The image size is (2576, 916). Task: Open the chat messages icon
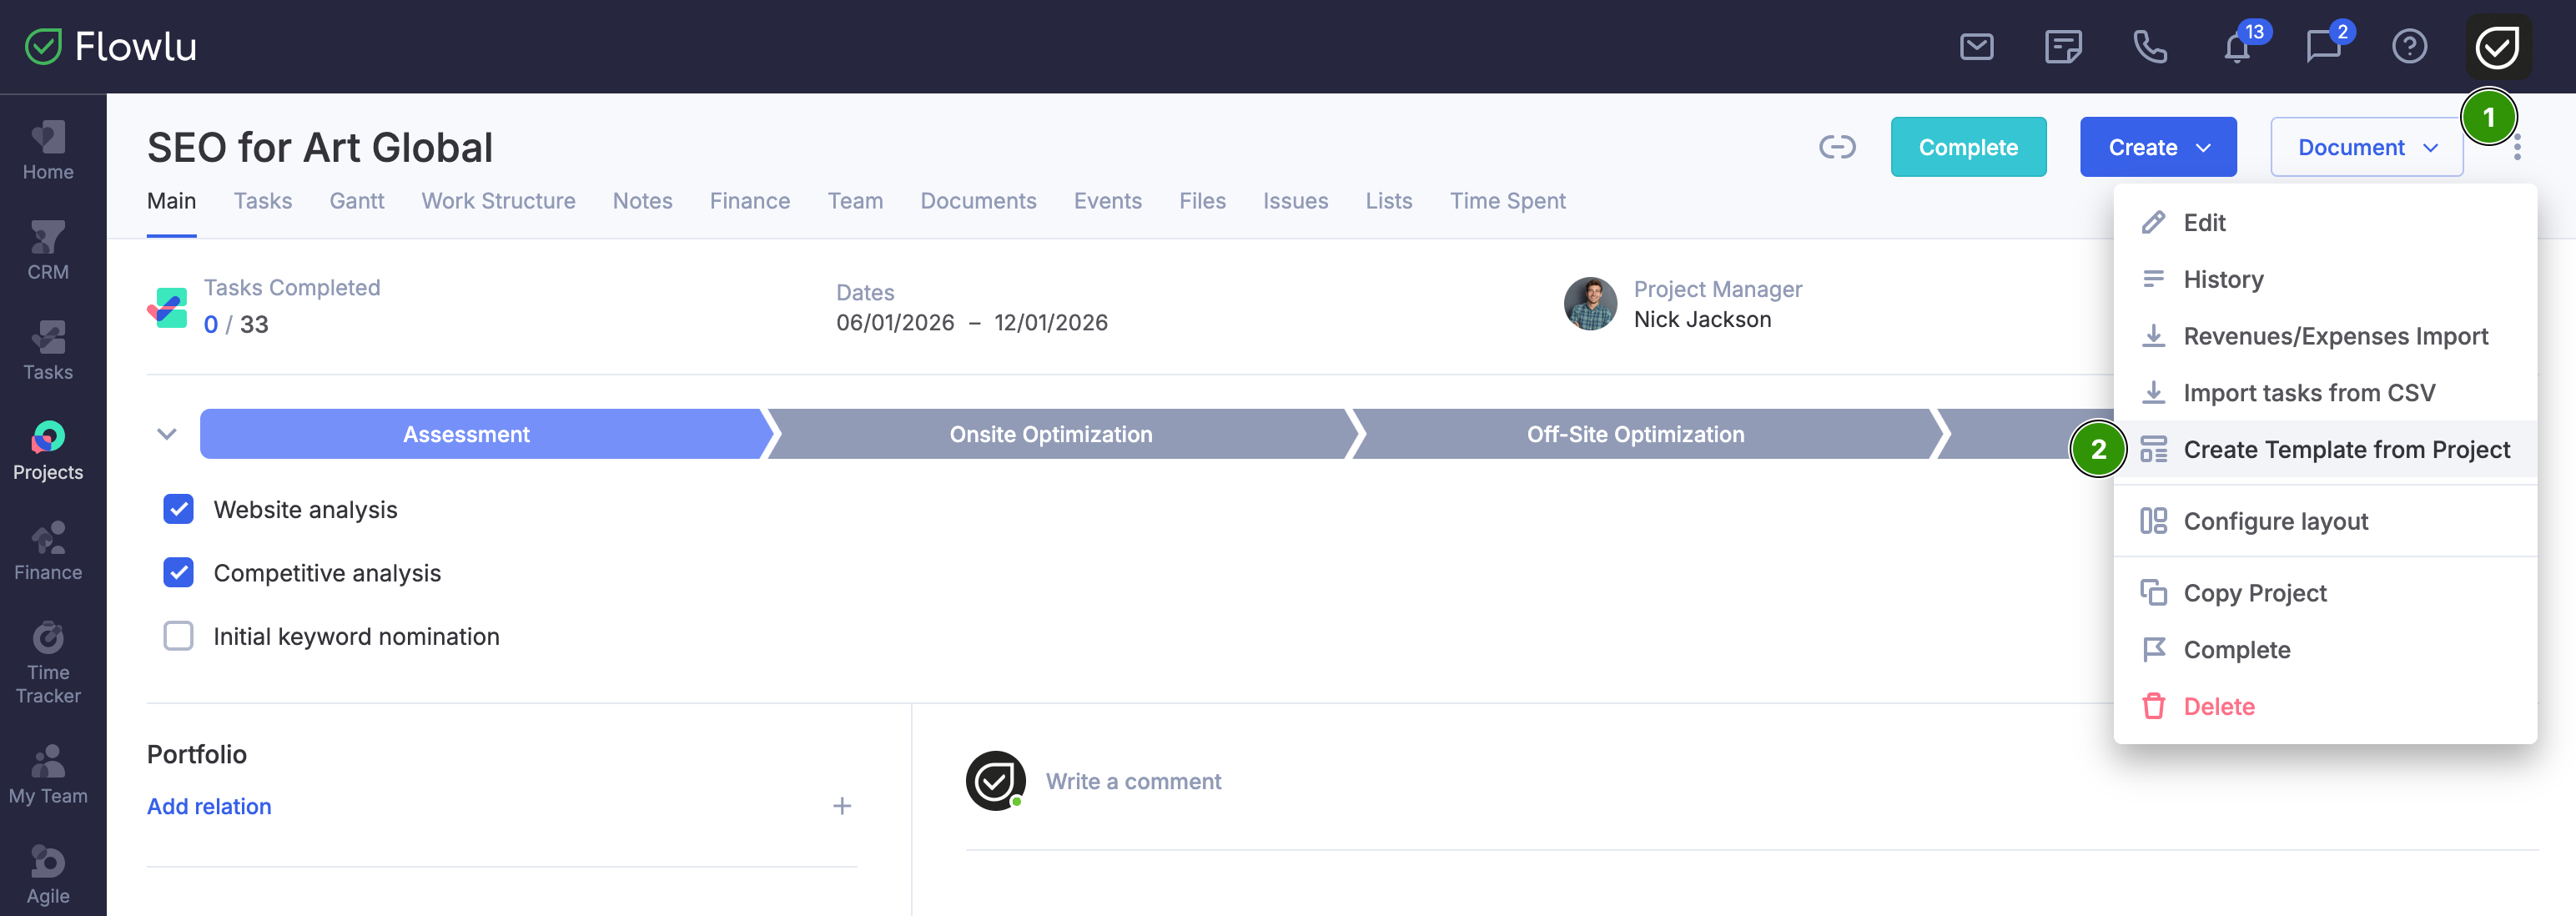(2323, 47)
